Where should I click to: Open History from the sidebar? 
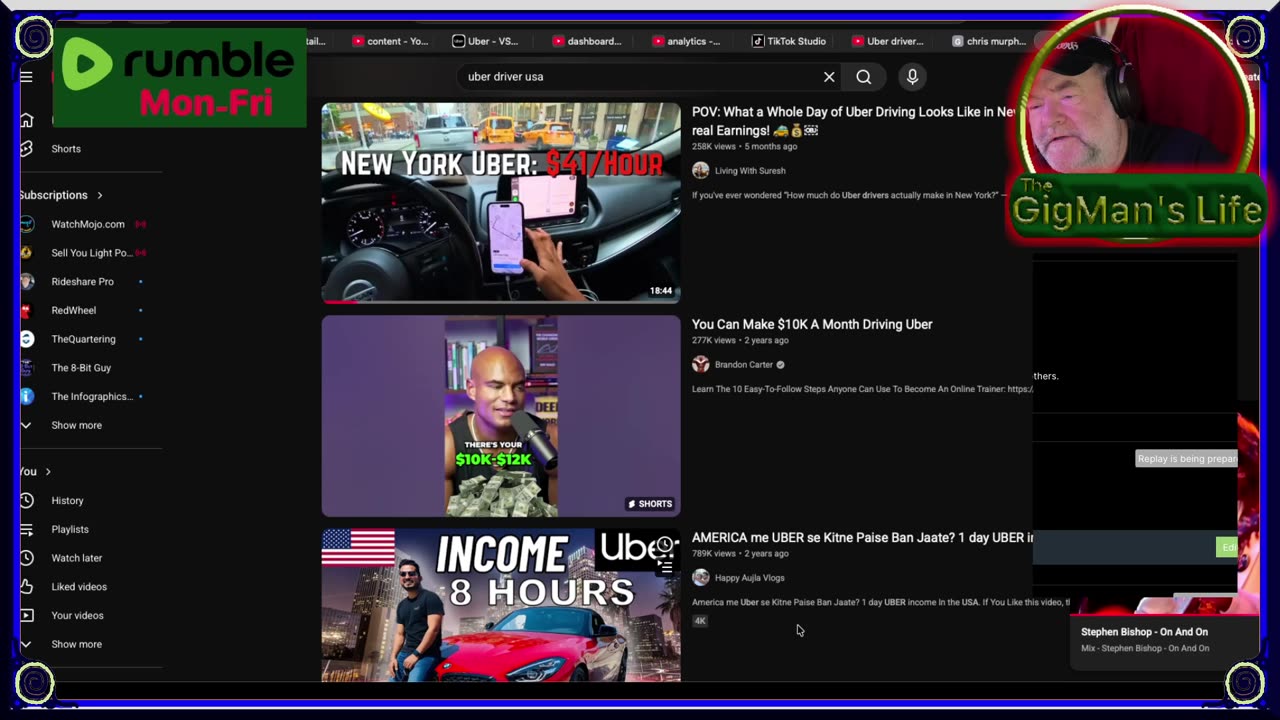pos(68,501)
